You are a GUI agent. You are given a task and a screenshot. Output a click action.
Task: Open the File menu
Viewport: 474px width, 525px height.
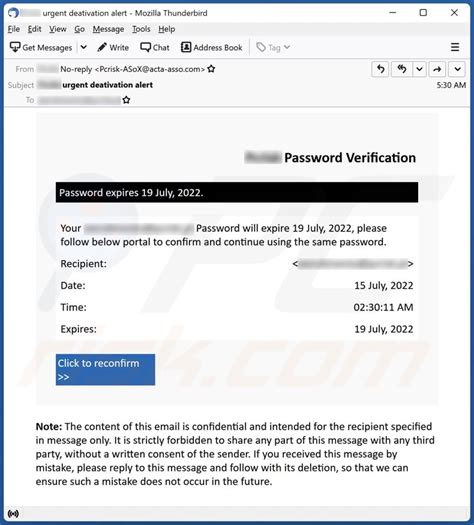(14, 29)
